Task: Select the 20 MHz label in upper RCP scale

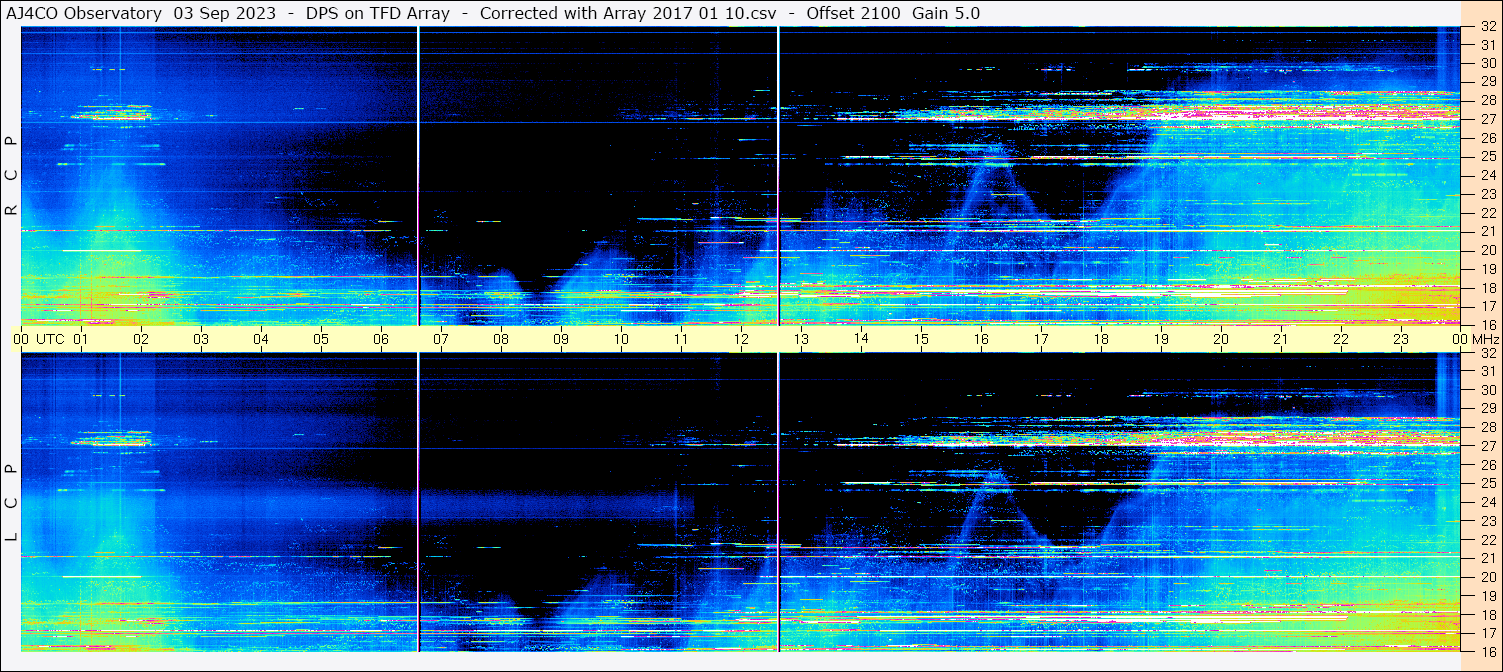Action: (1487, 250)
